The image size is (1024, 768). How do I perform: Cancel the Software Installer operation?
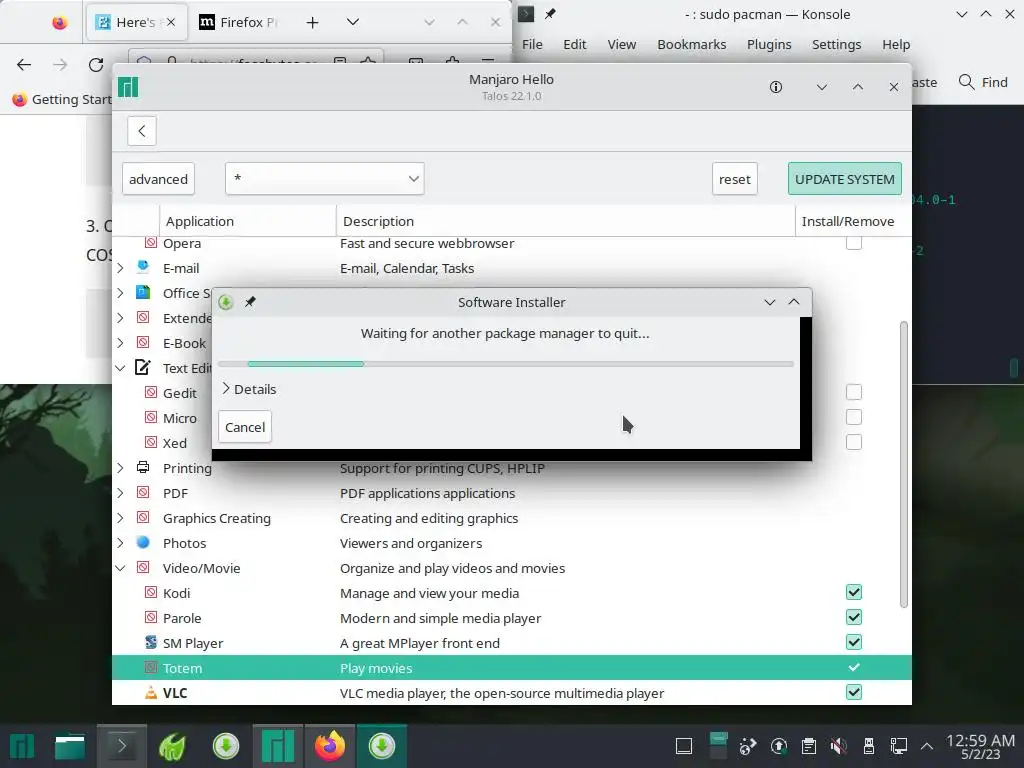[x=245, y=427]
